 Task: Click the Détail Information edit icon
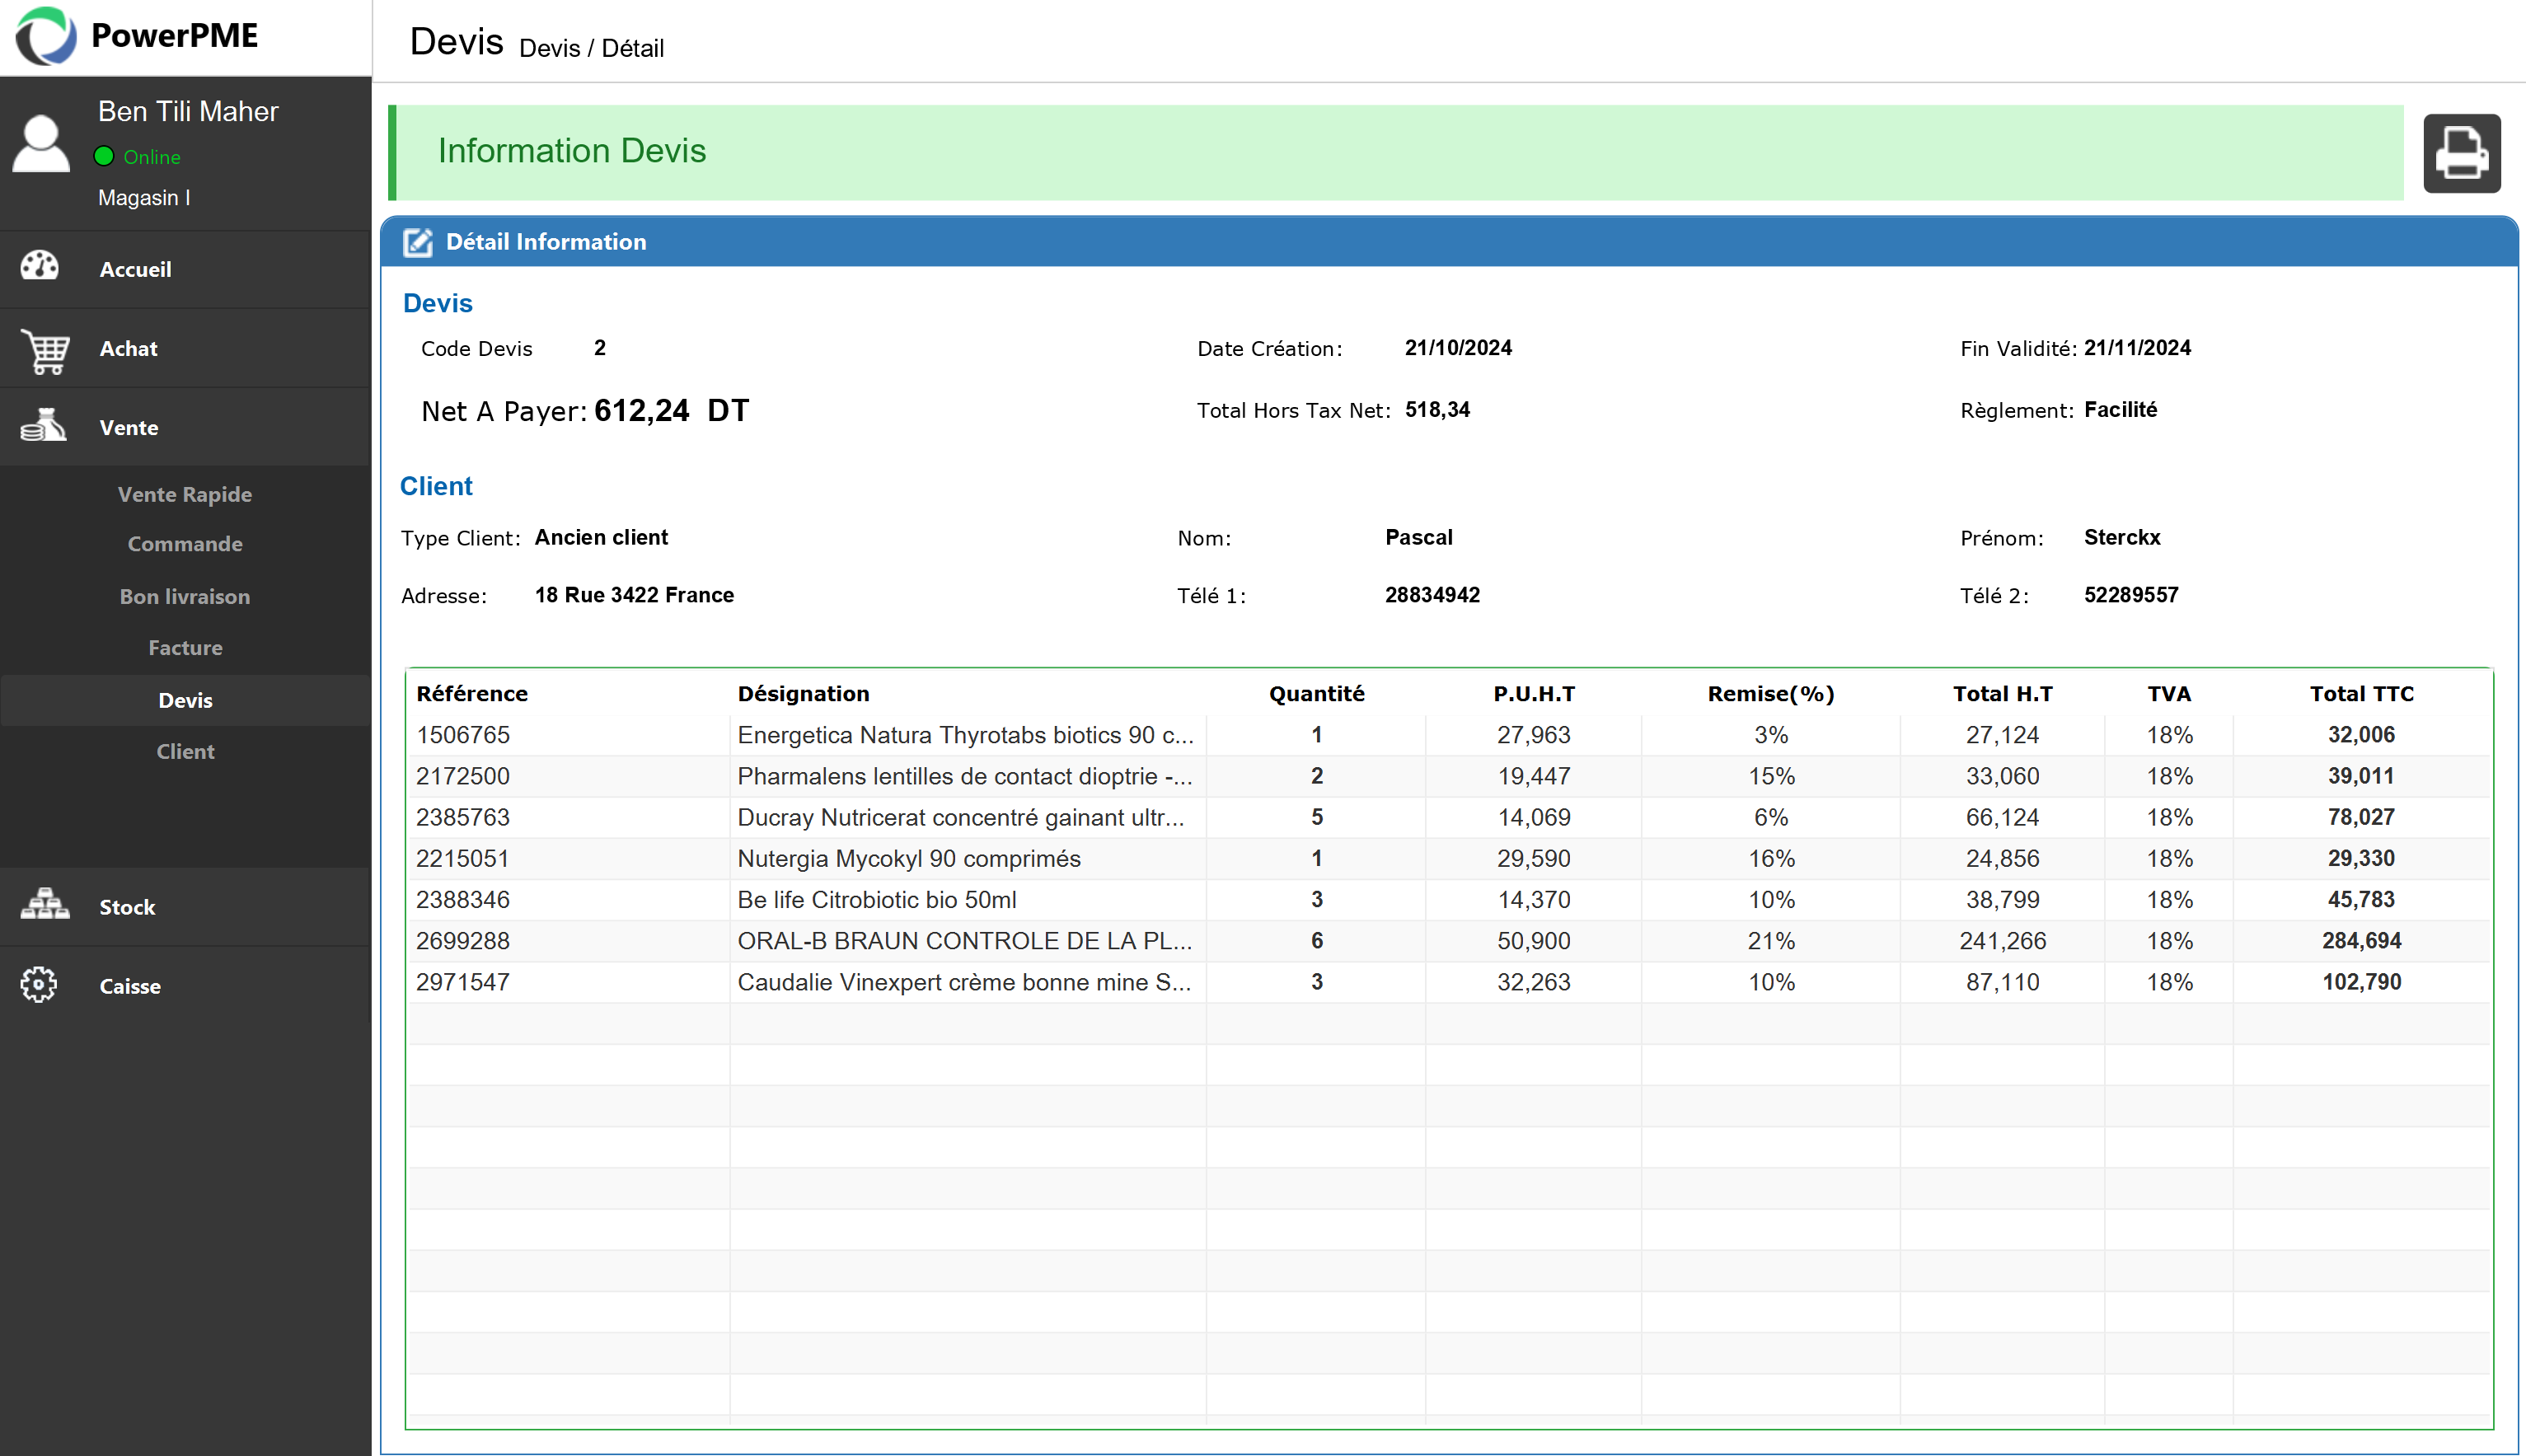tap(417, 243)
